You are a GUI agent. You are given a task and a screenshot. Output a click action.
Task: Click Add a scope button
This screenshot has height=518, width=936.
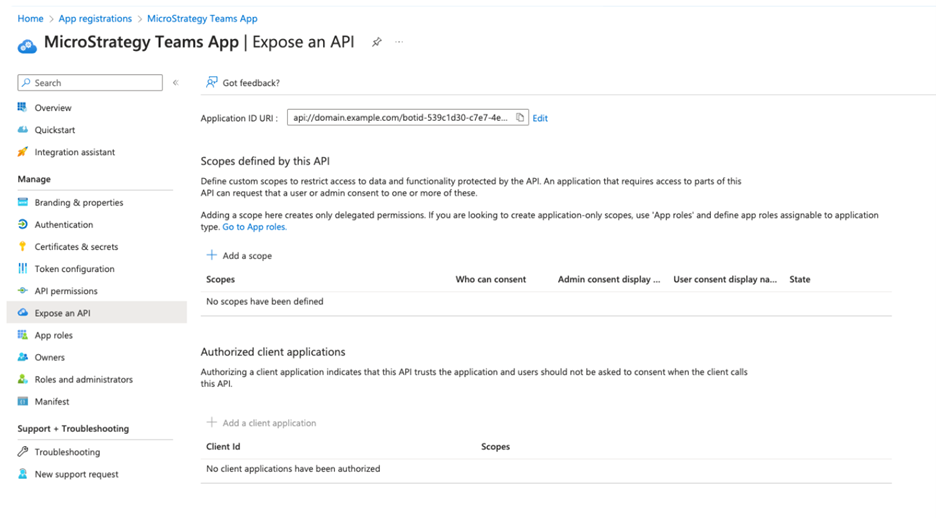[x=239, y=256]
